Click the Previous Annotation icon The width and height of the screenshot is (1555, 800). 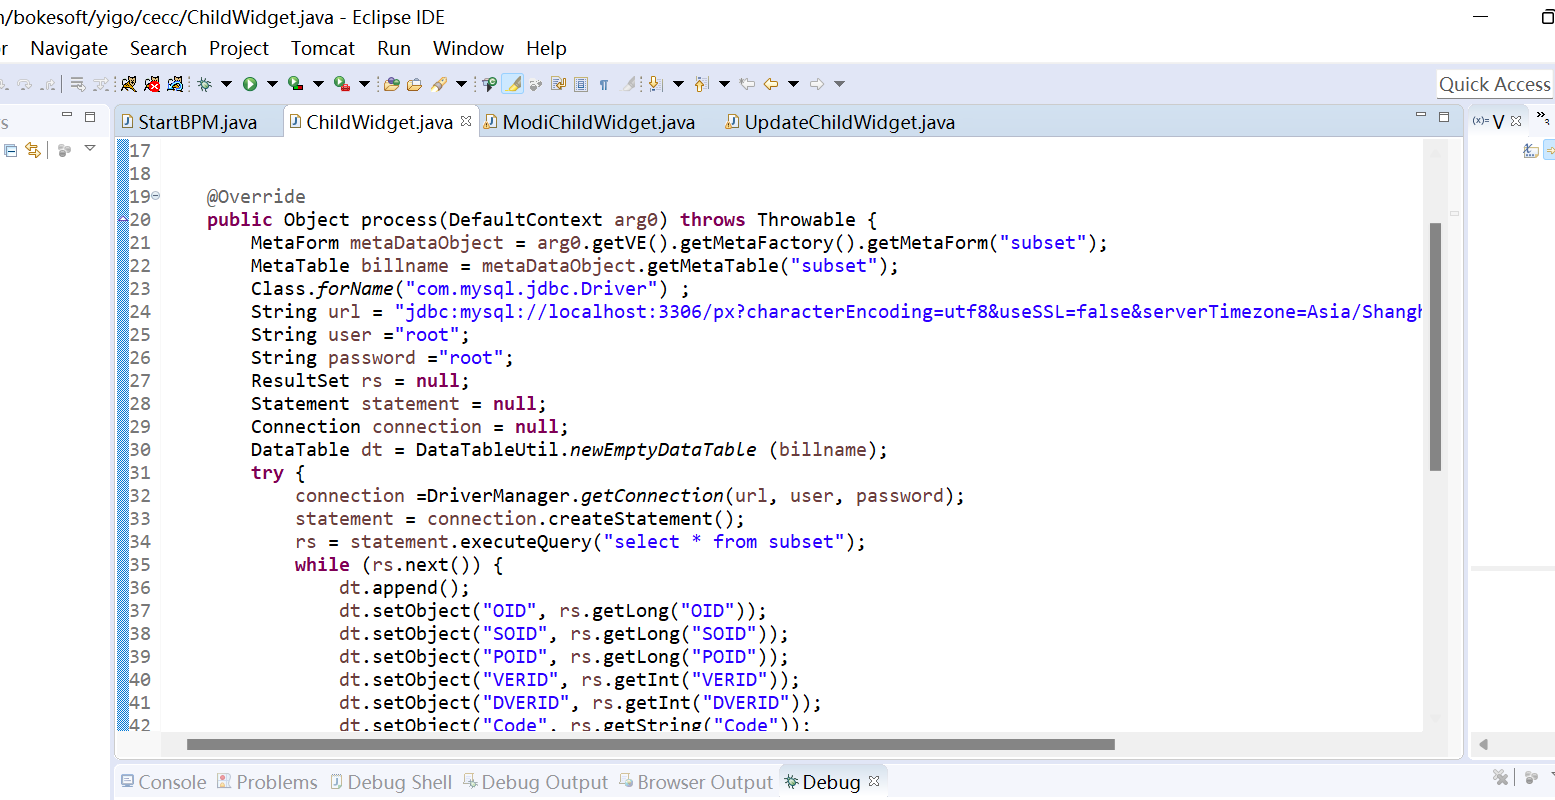tap(701, 84)
